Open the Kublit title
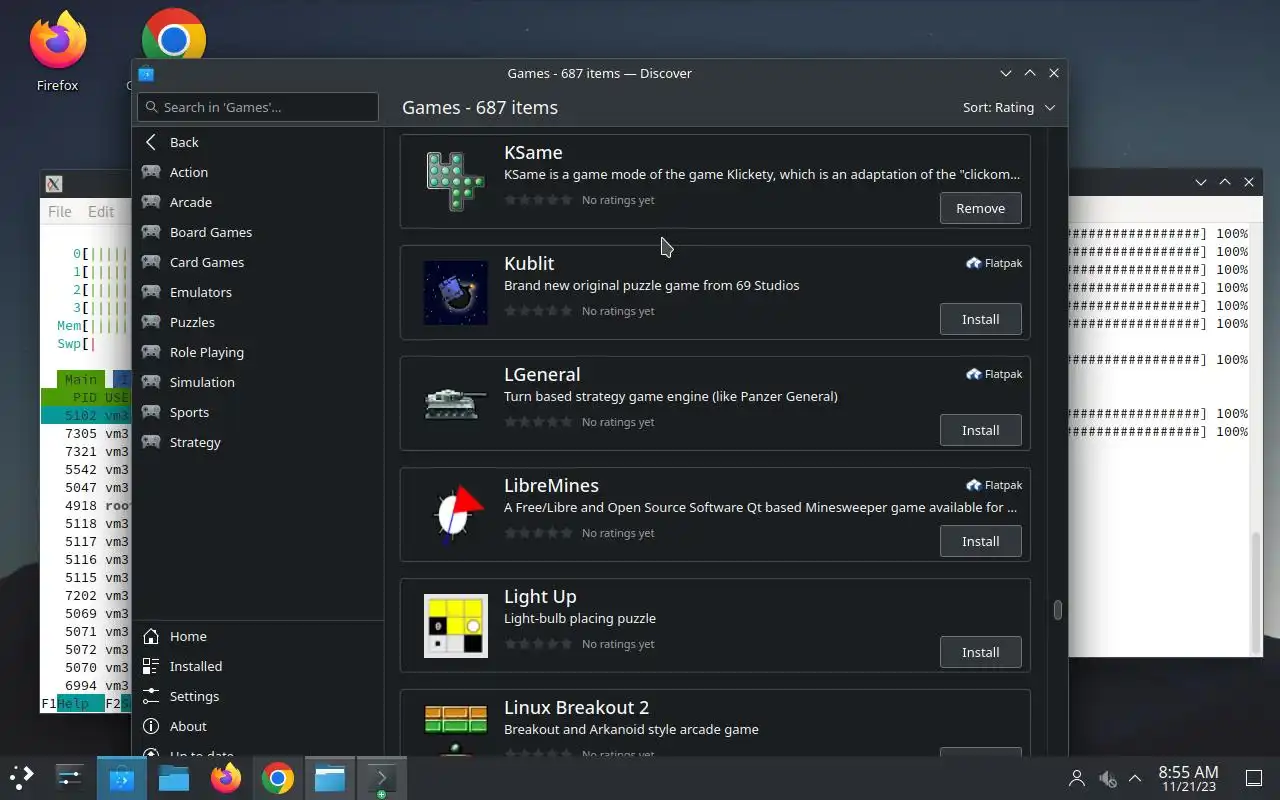This screenshot has height=800, width=1280. pyautogui.click(x=529, y=263)
